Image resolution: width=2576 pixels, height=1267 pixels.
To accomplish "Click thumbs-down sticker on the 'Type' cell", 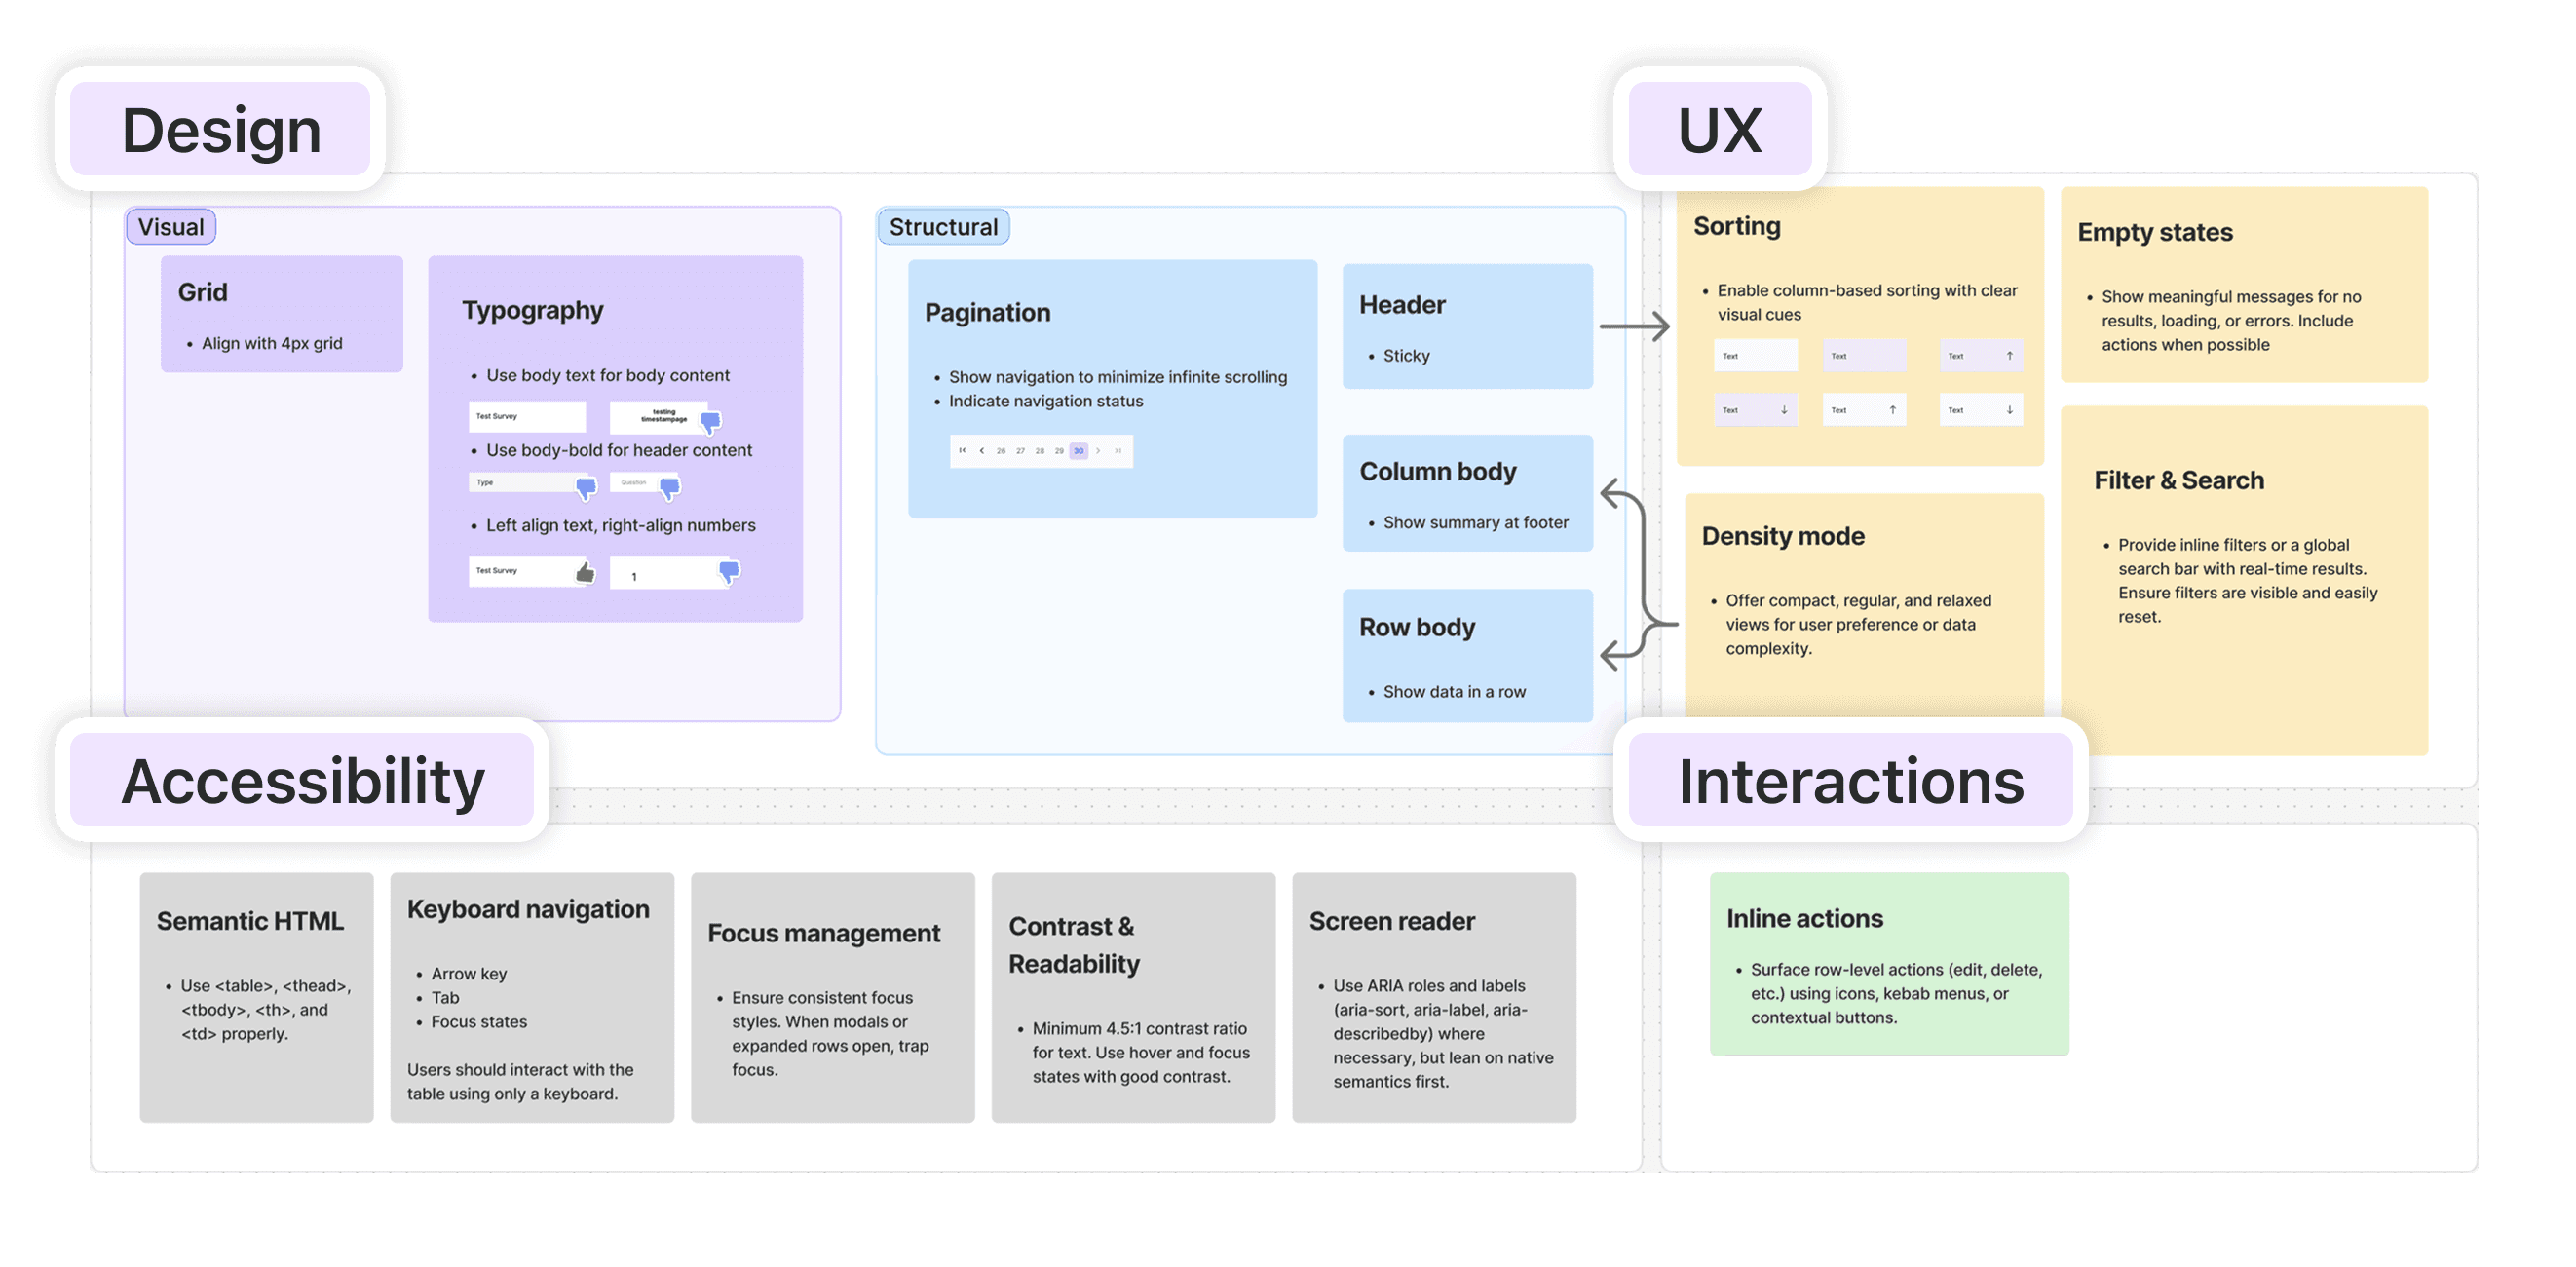I will click(586, 488).
